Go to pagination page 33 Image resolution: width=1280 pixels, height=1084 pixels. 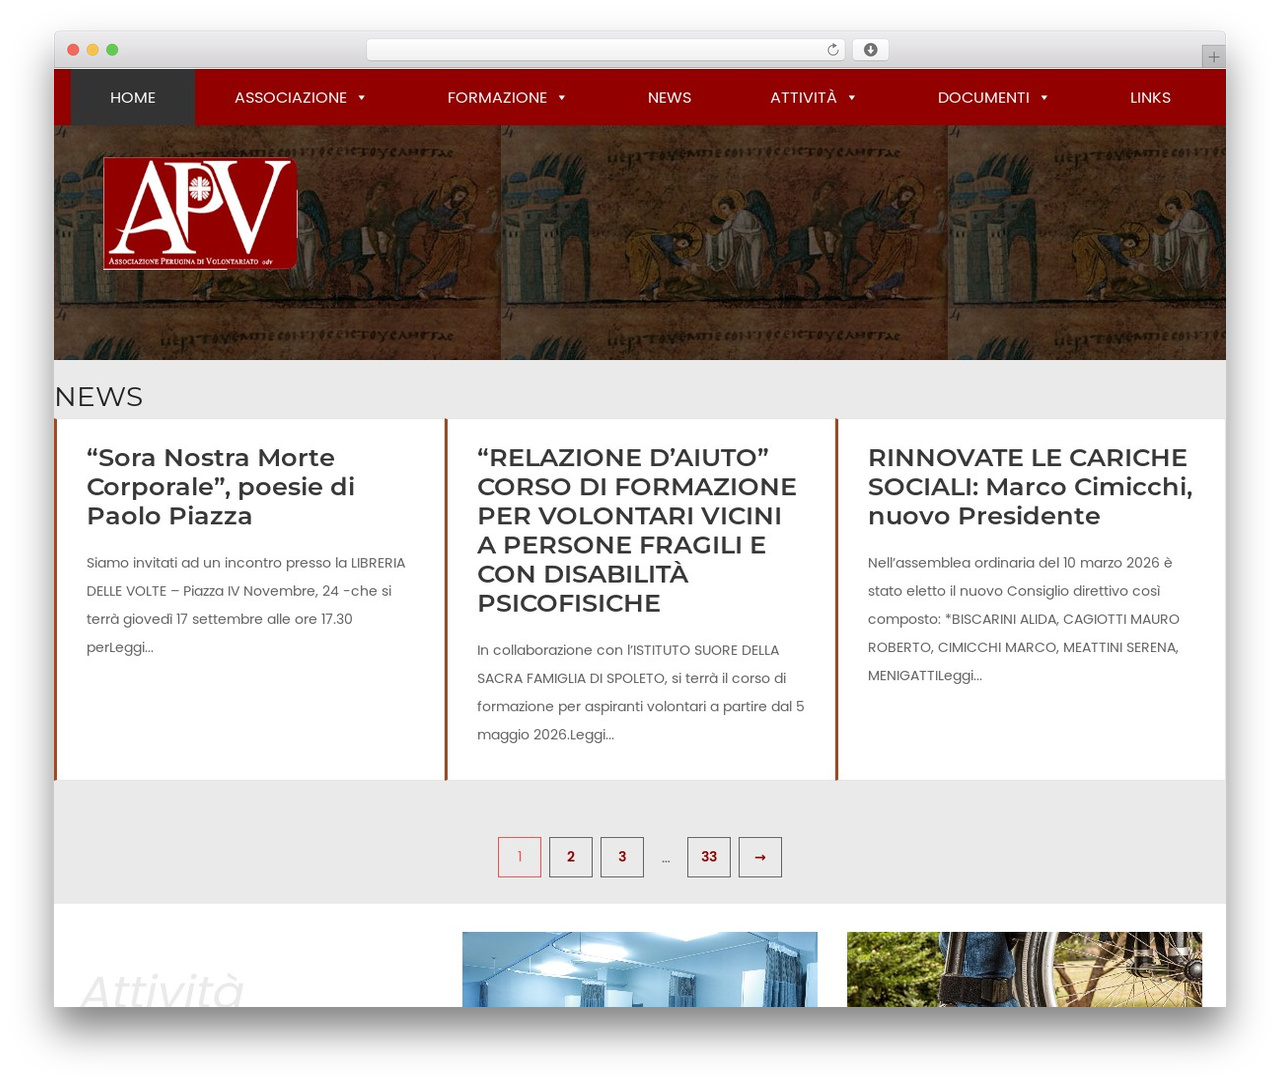click(x=709, y=857)
